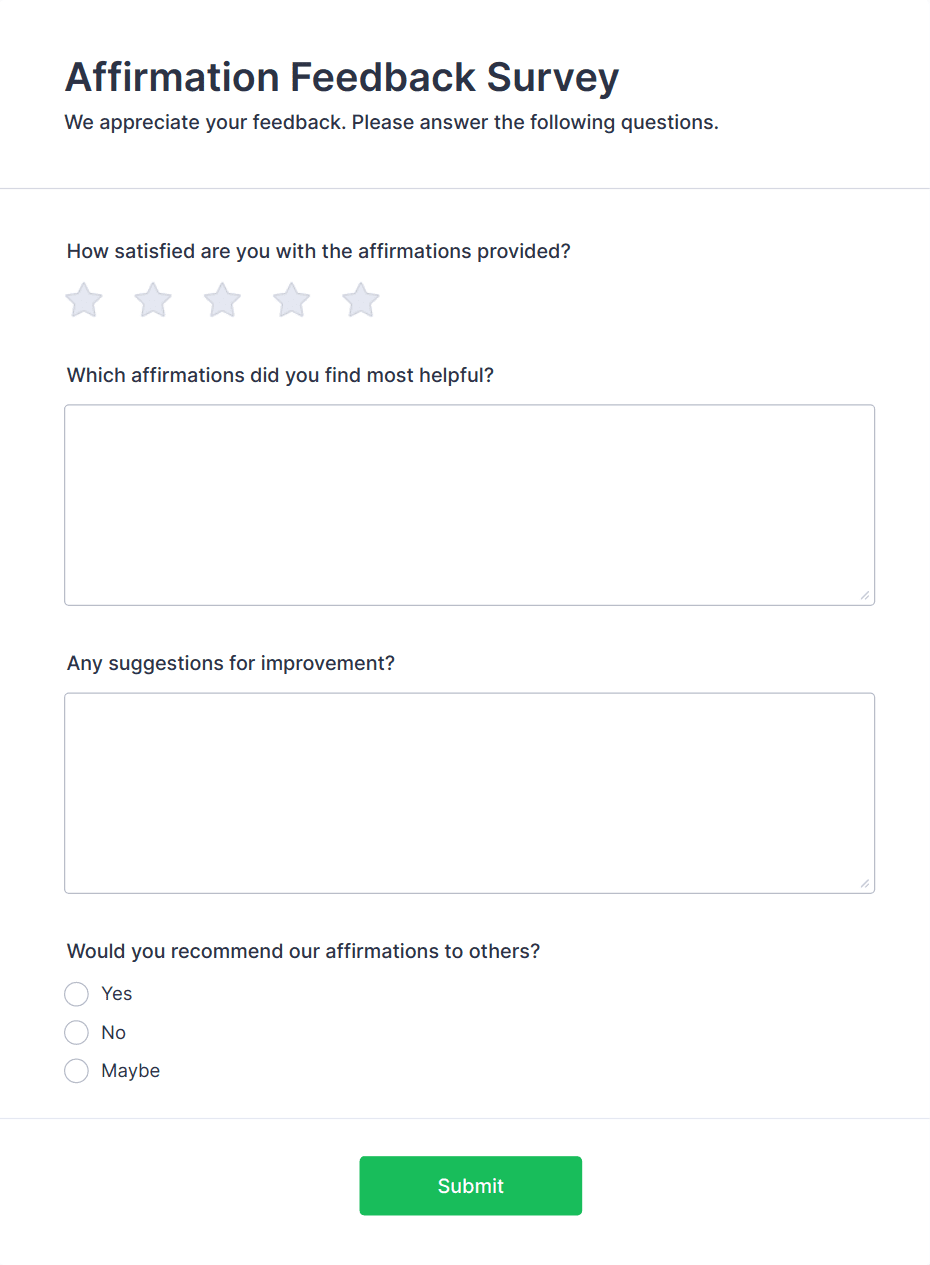Click inside the most helpful affirmations text box
This screenshot has height=1265, width=930.
pos(470,505)
